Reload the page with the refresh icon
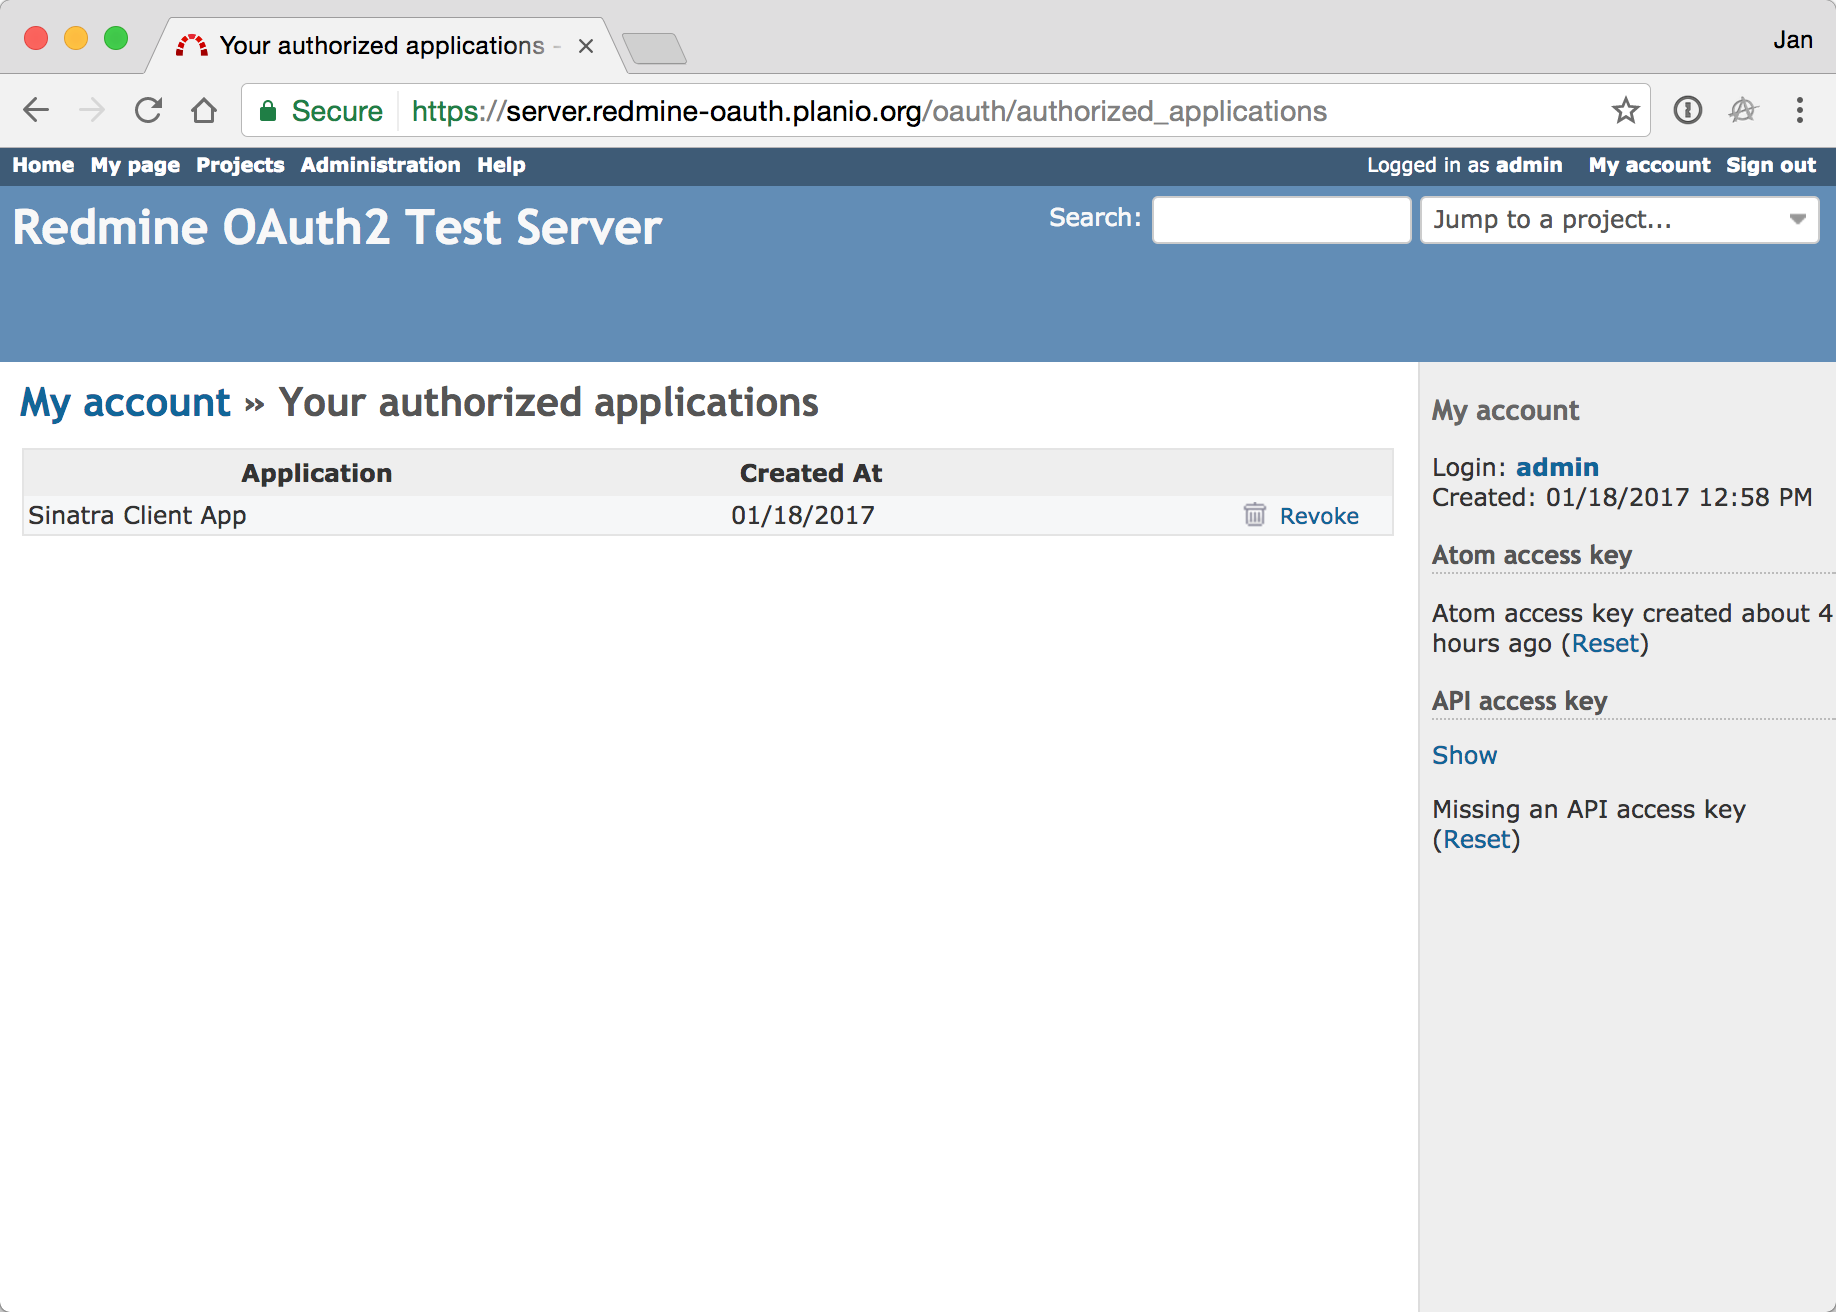 148,110
